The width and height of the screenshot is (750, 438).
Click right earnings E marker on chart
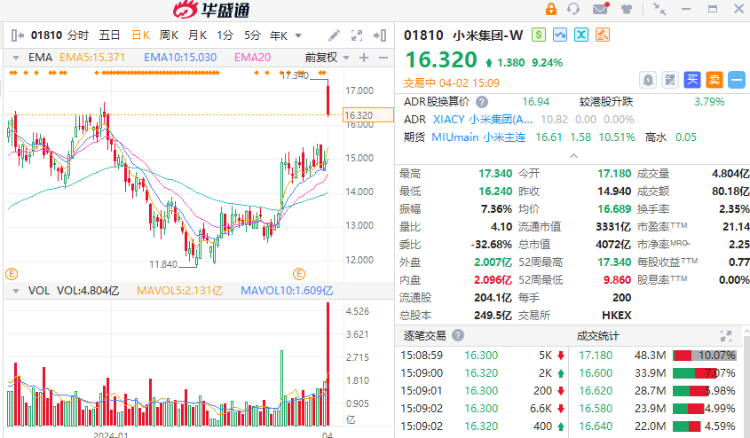coord(299,274)
